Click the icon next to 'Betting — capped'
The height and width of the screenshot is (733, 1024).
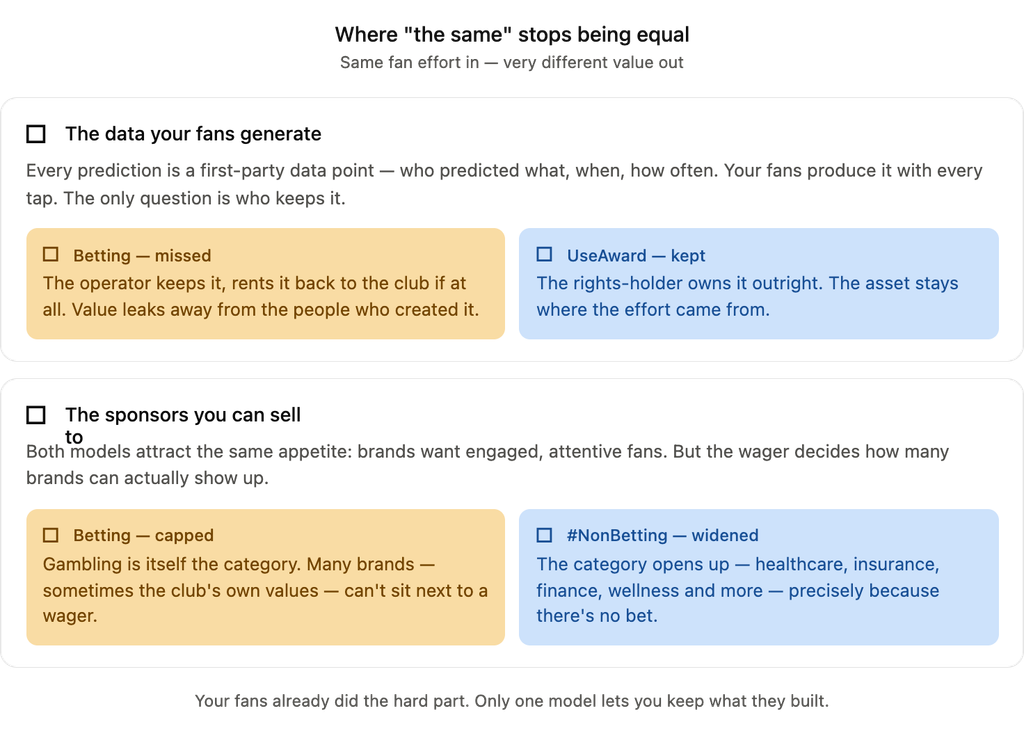[x=51, y=535]
